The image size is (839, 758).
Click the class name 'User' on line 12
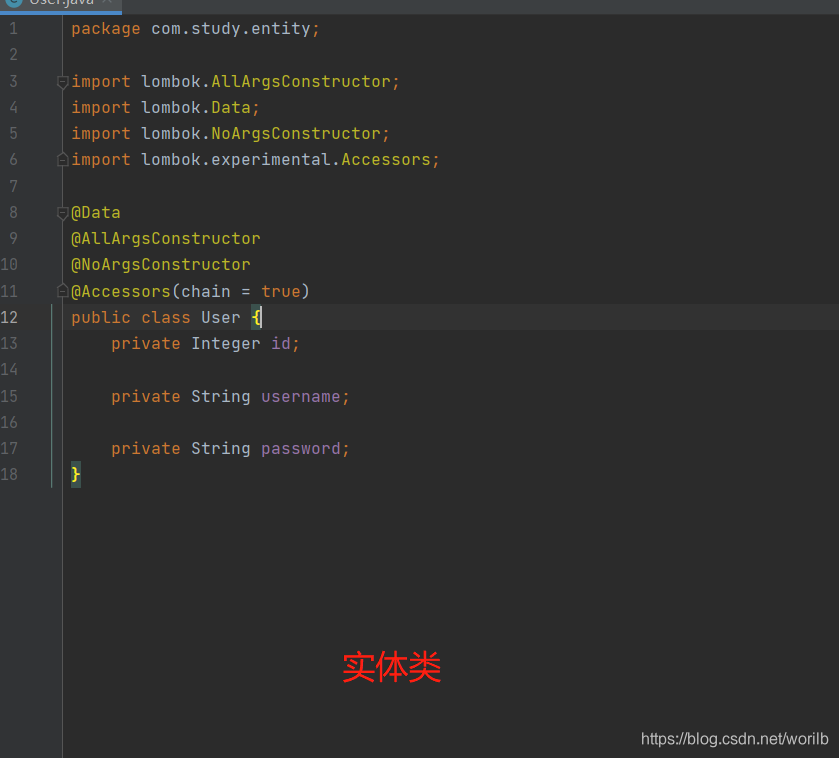(221, 318)
